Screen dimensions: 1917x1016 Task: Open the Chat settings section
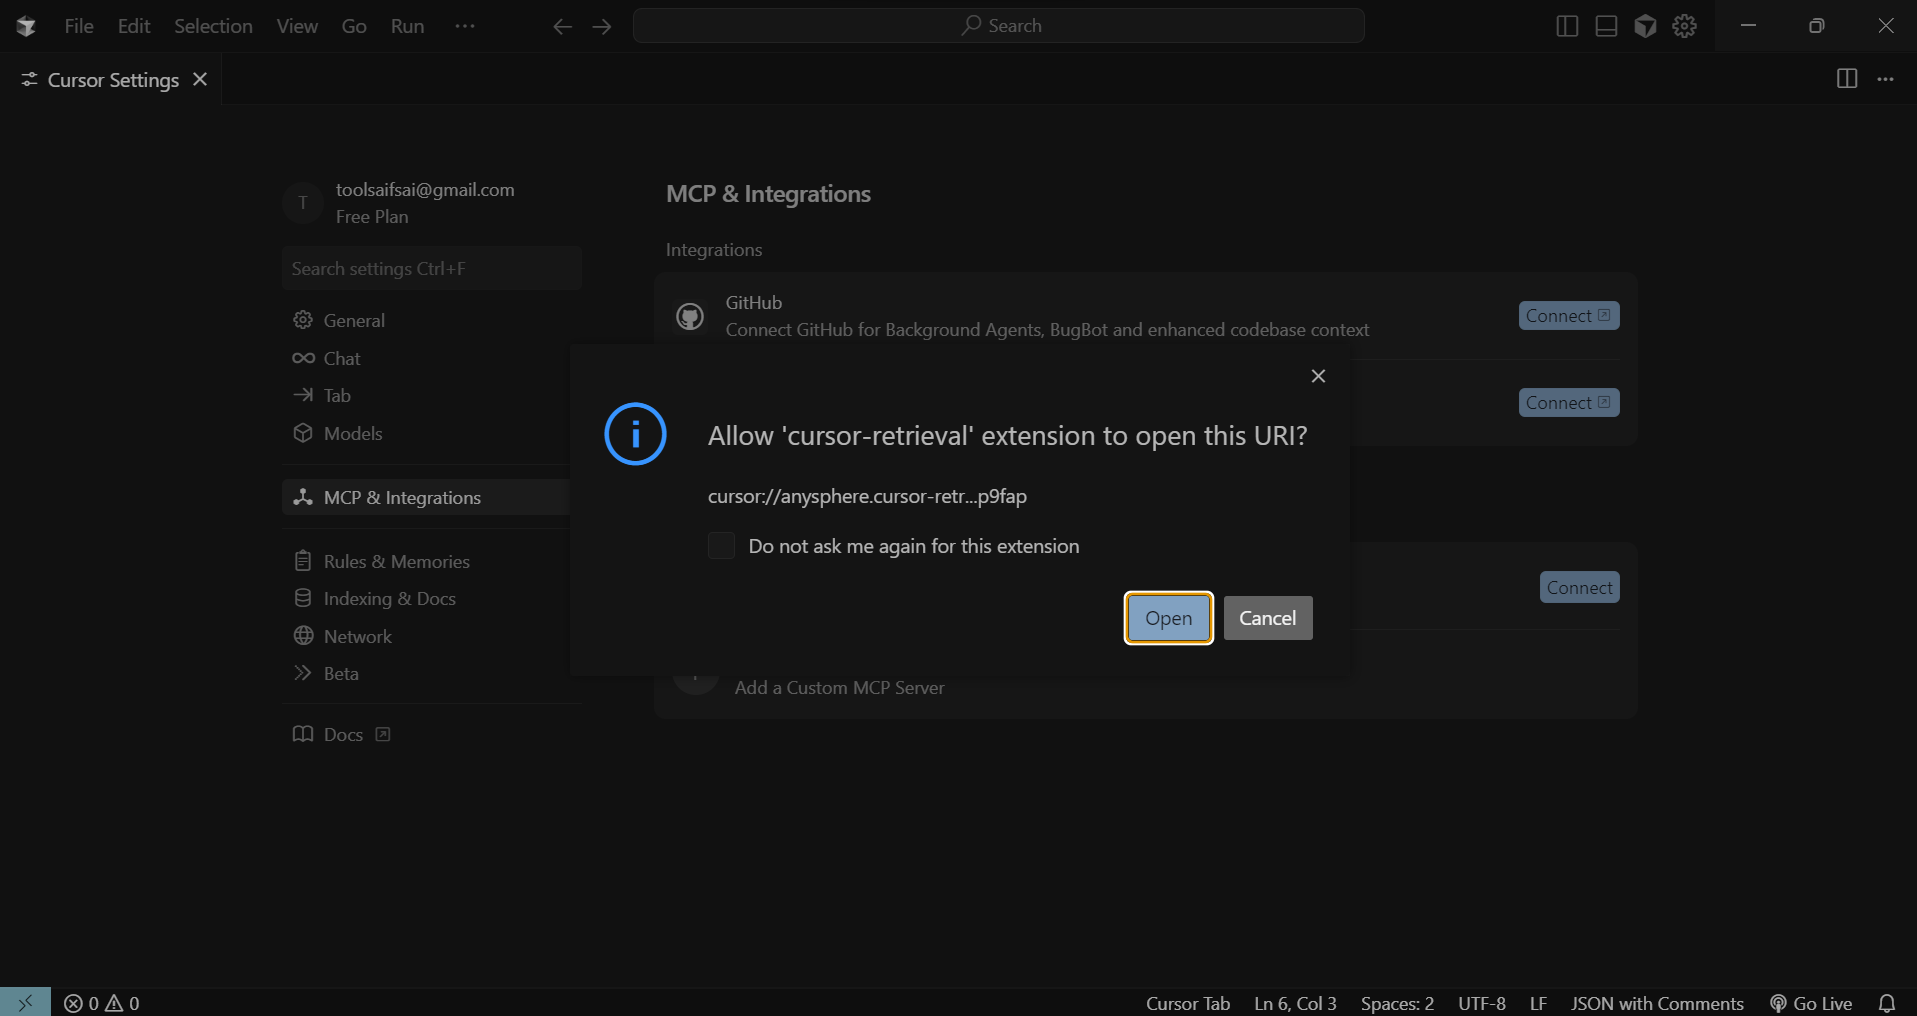pos(342,358)
